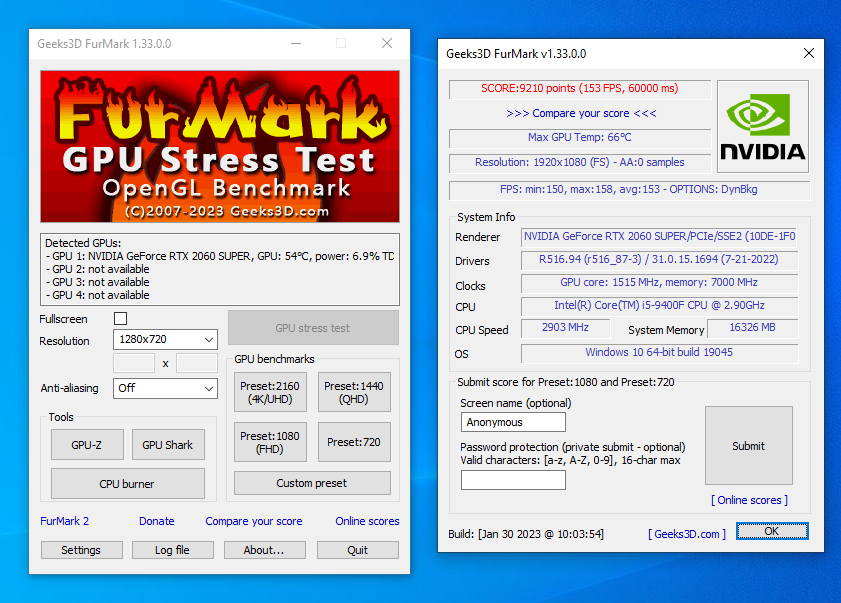Click Compare your score link in main window
This screenshot has width=841, height=603.
click(254, 521)
